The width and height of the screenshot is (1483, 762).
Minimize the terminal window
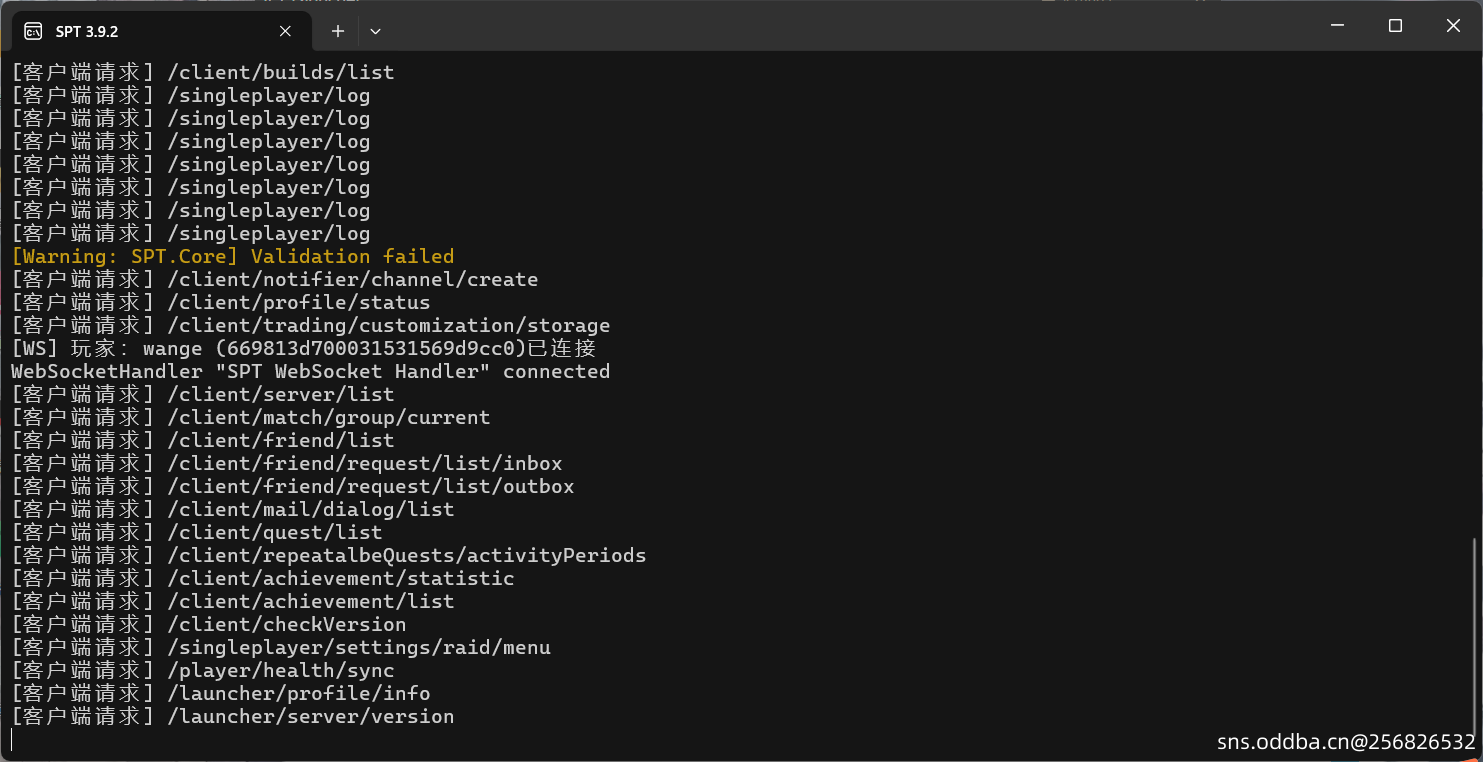click(1337, 26)
